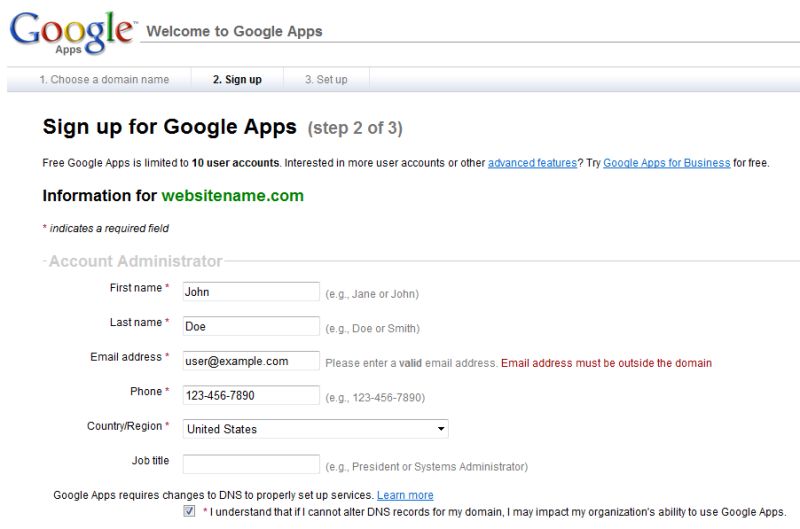Open the DNS 'Learn more' link

pos(405,495)
